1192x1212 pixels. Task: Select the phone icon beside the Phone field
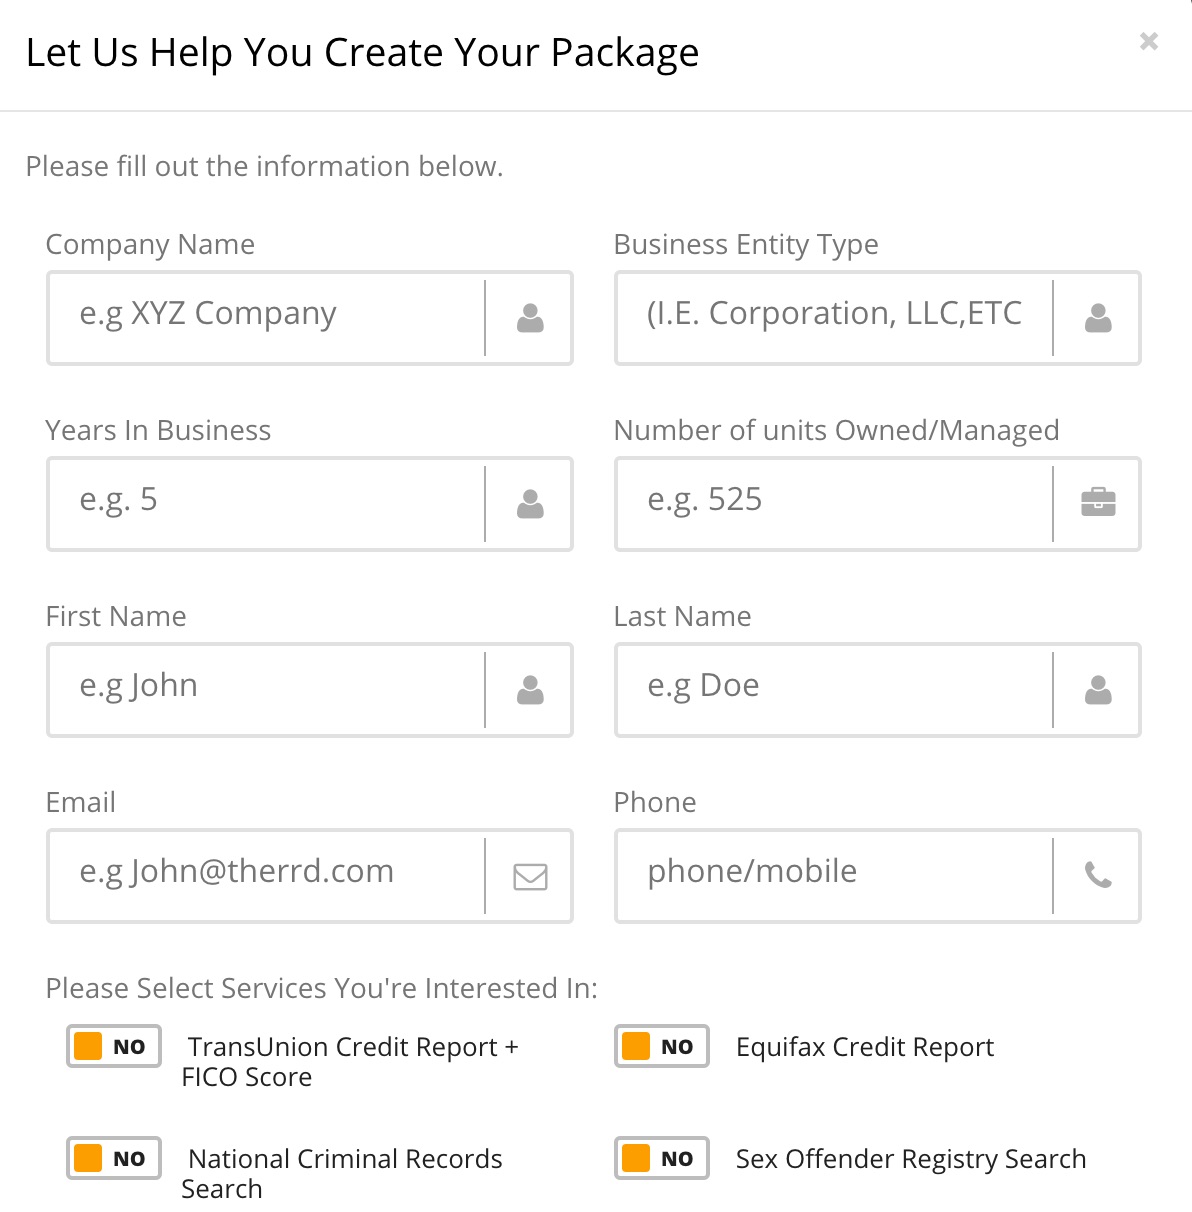[1098, 876]
